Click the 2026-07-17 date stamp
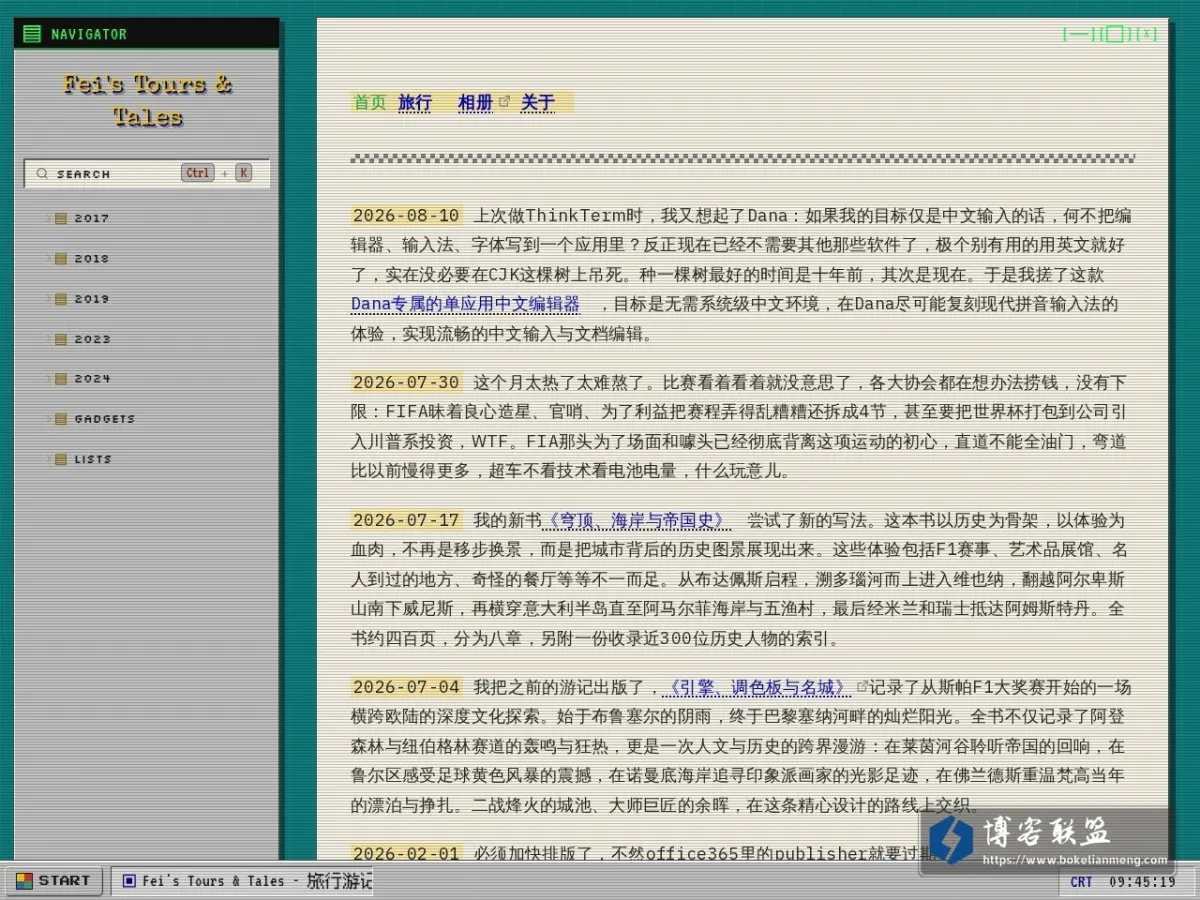 (x=406, y=520)
